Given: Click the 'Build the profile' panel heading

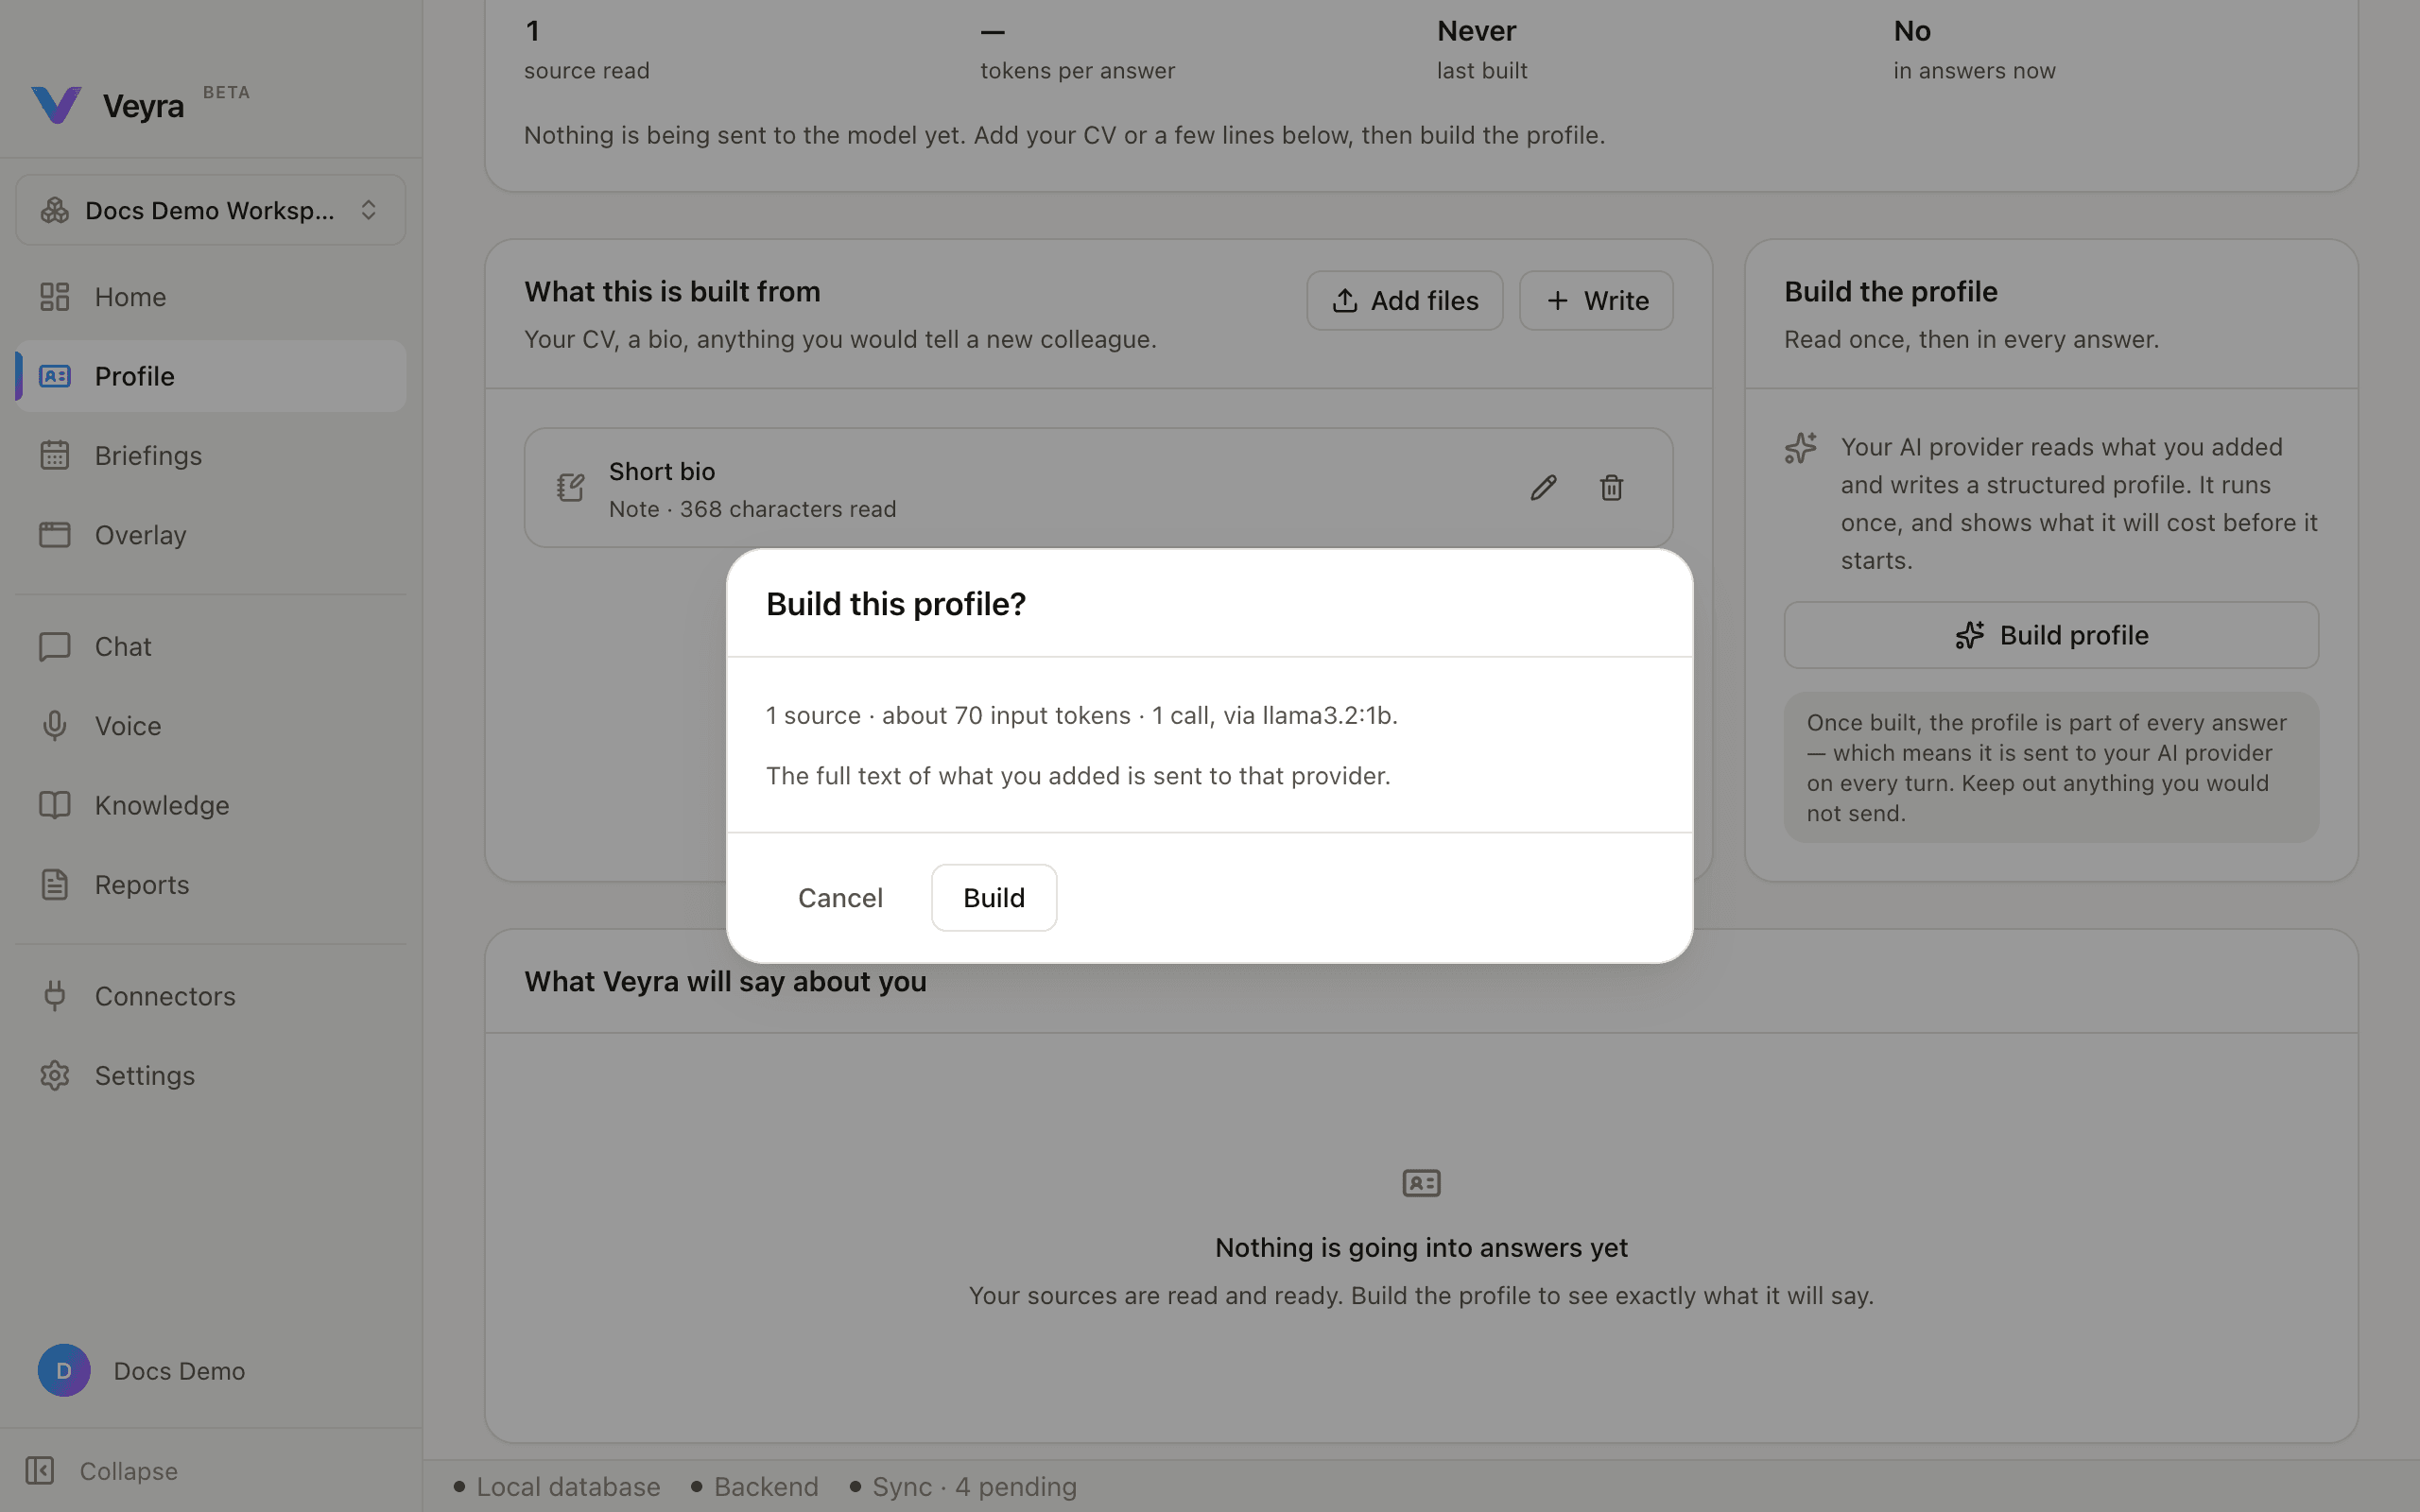Looking at the screenshot, I should (1890, 292).
